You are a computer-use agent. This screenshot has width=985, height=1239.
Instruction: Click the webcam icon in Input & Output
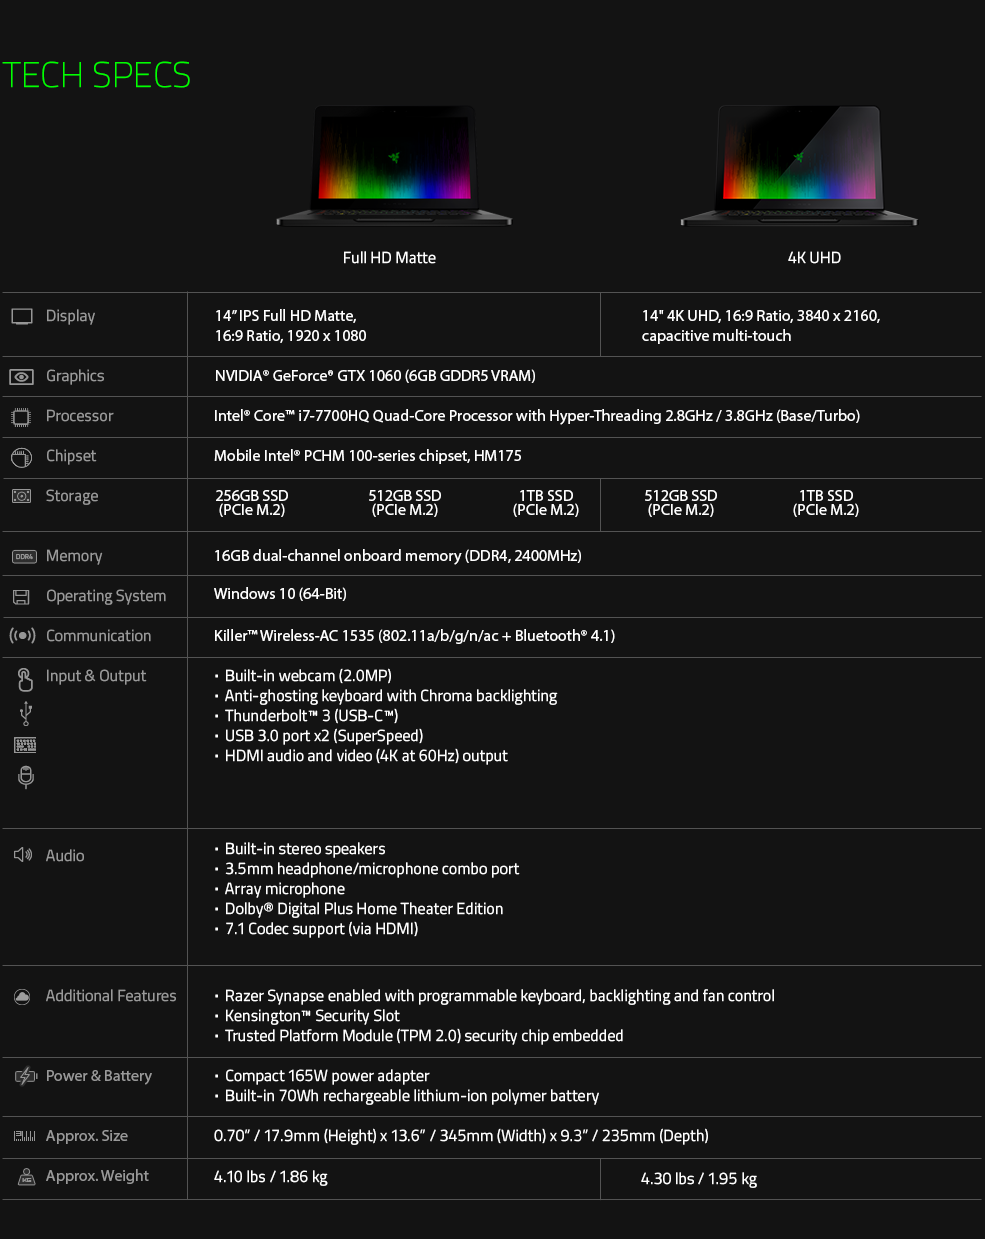click(x=26, y=777)
